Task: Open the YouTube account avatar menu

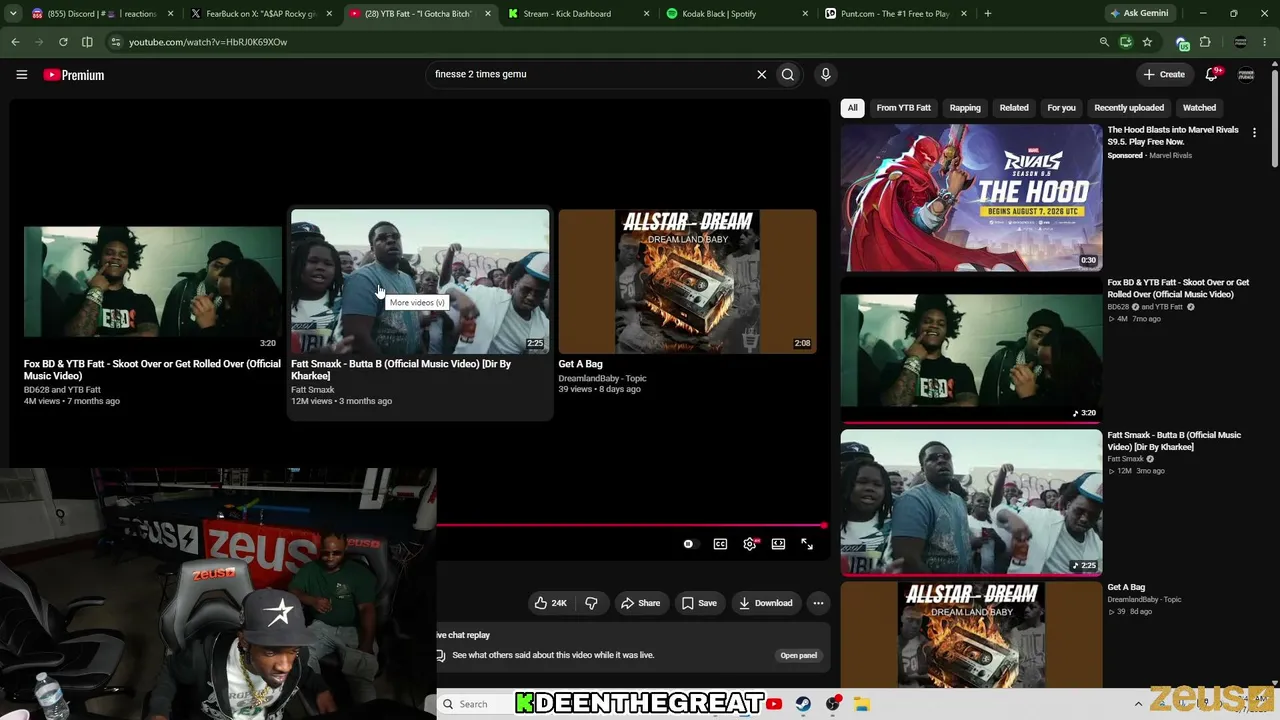Action: pyautogui.click(x=1246, y=74)
